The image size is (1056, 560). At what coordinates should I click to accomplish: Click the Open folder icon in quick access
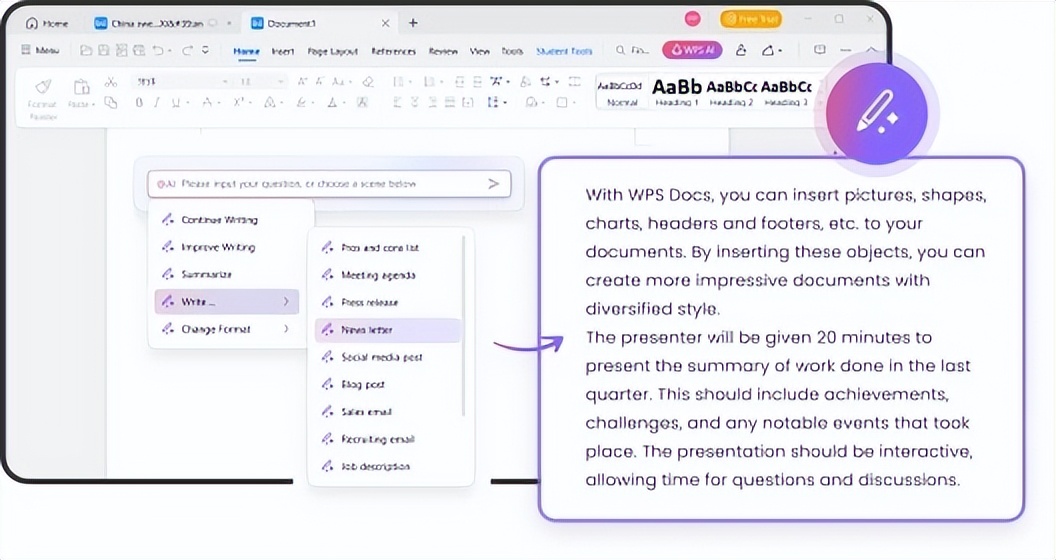(86, 50)
